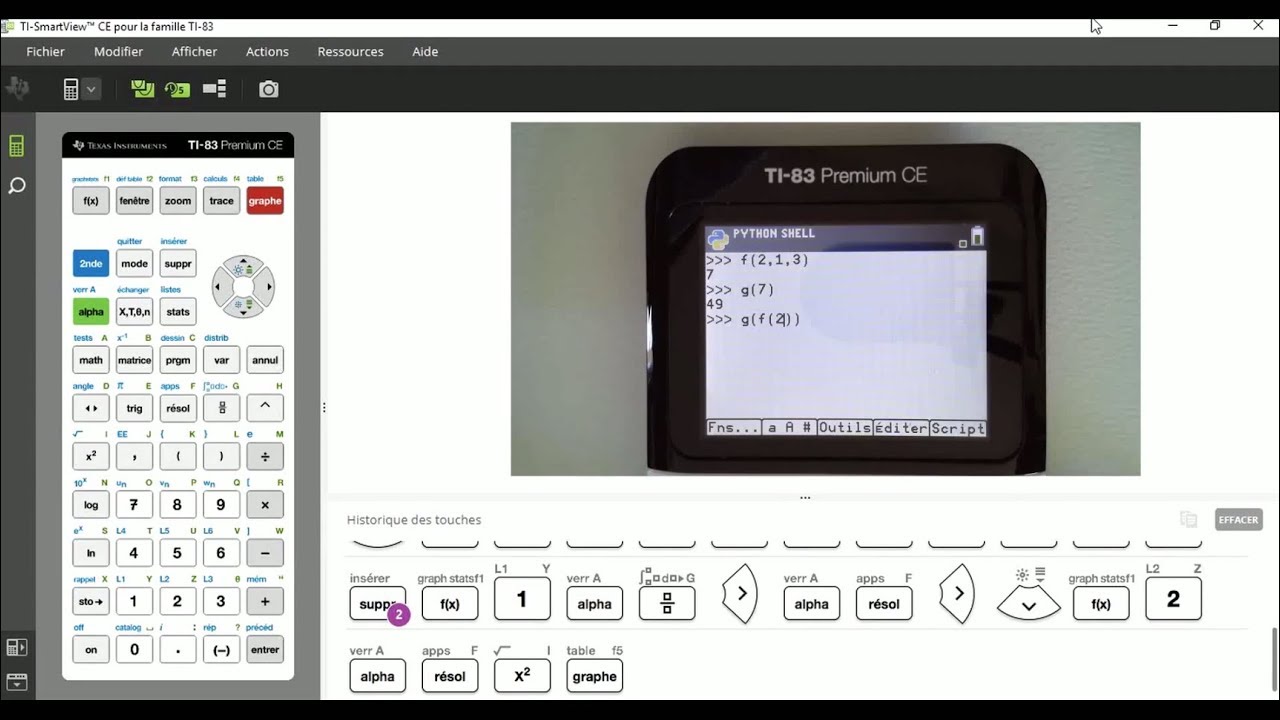
Task: Open dropdown arrow next to calculator icon
Action: (x=91, y=89)
